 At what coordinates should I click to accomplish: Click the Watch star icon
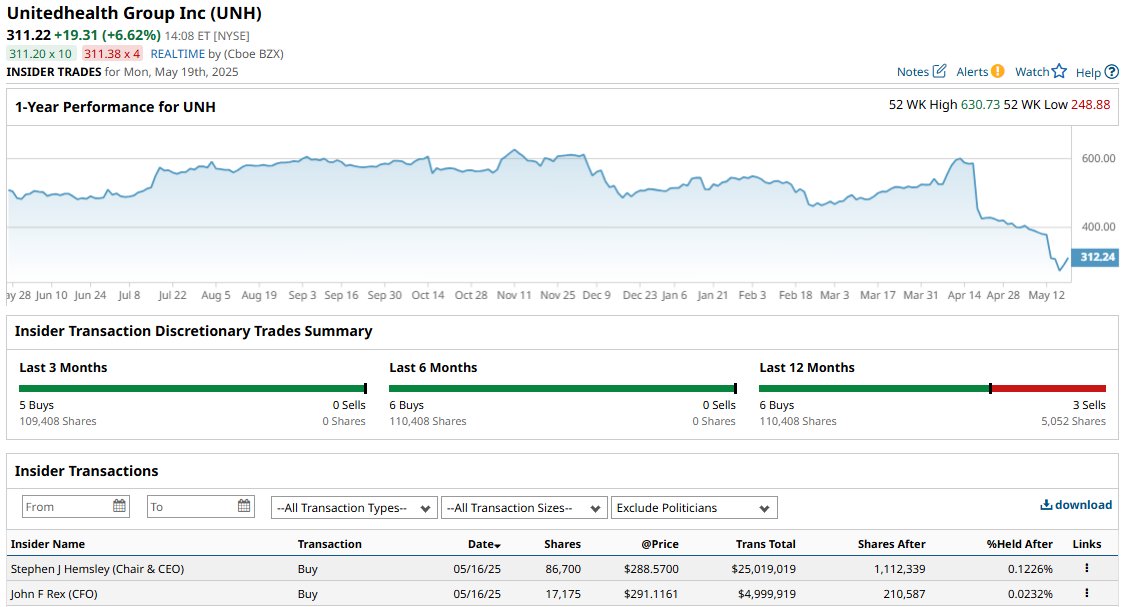[1059, 71]
